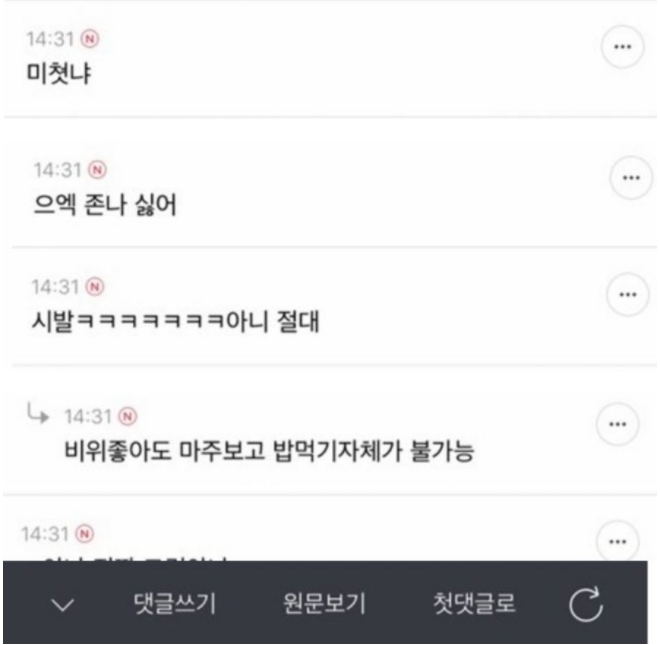Viewport: 660px width, 645px height.
Task: Collapse the bottom bar with the chevron
Action: 63,605
